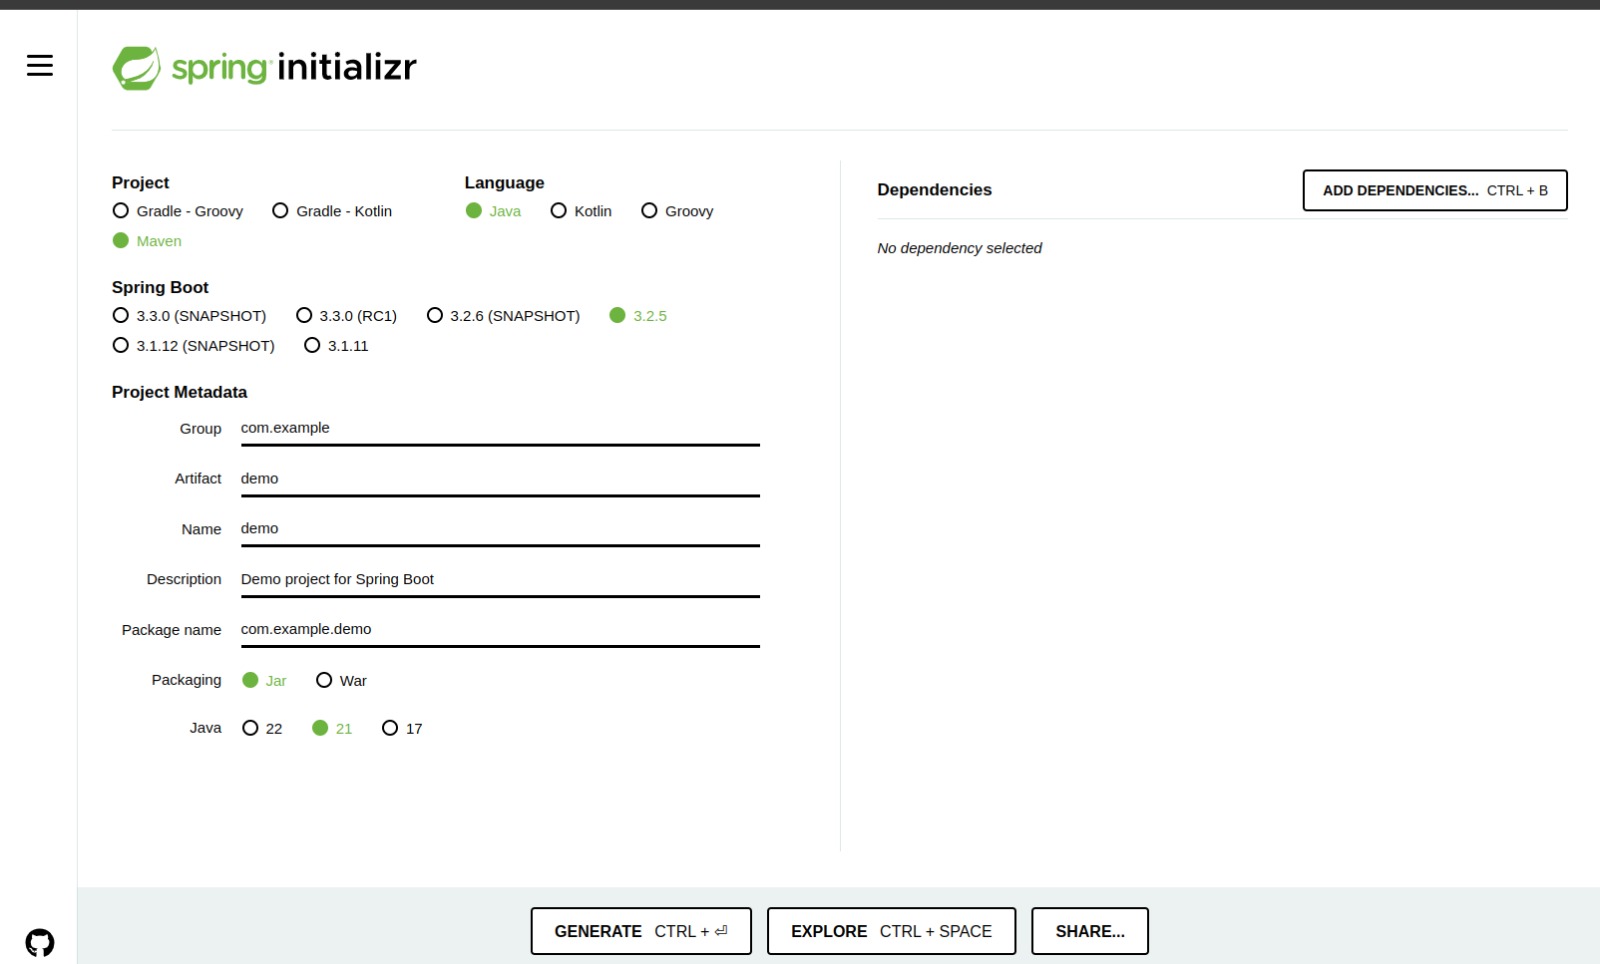This screenshot has height=964, width=1600.
Task: Open the hamburger navigation menu
Action: [x=39, y=65]
